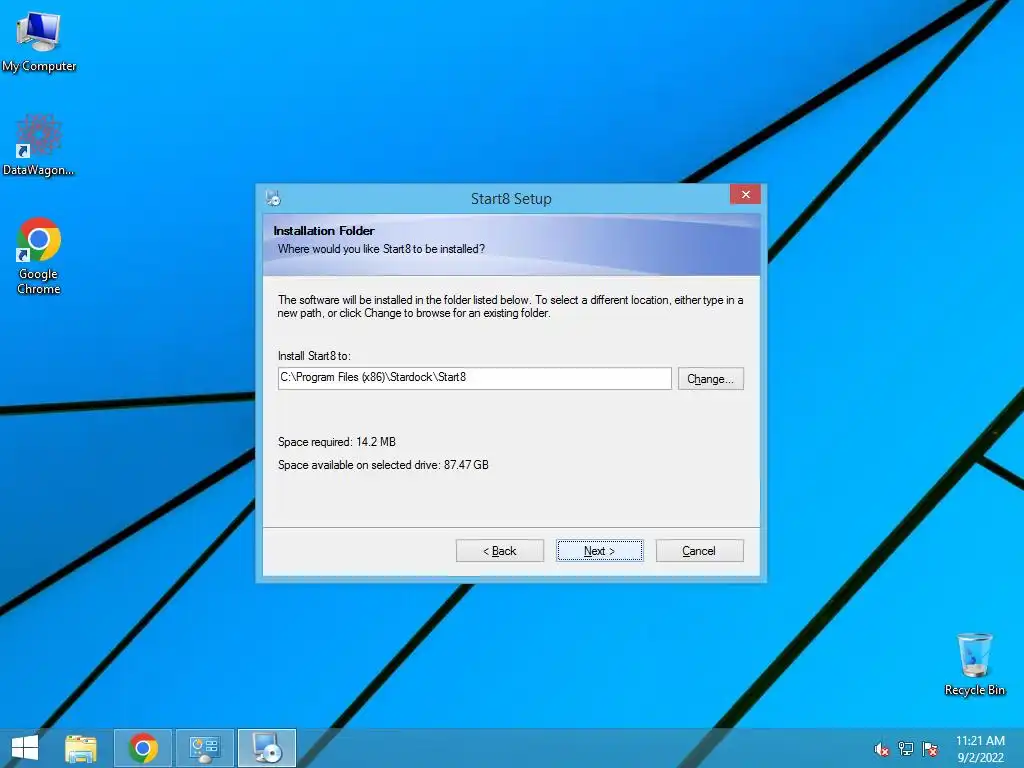
Task: Go back with the < Back button
Action: 500,551
